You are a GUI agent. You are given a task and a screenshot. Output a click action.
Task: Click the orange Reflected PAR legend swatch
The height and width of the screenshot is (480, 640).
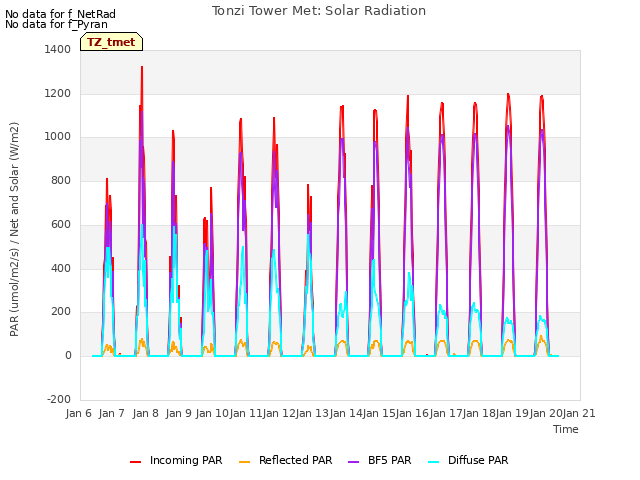244,462
